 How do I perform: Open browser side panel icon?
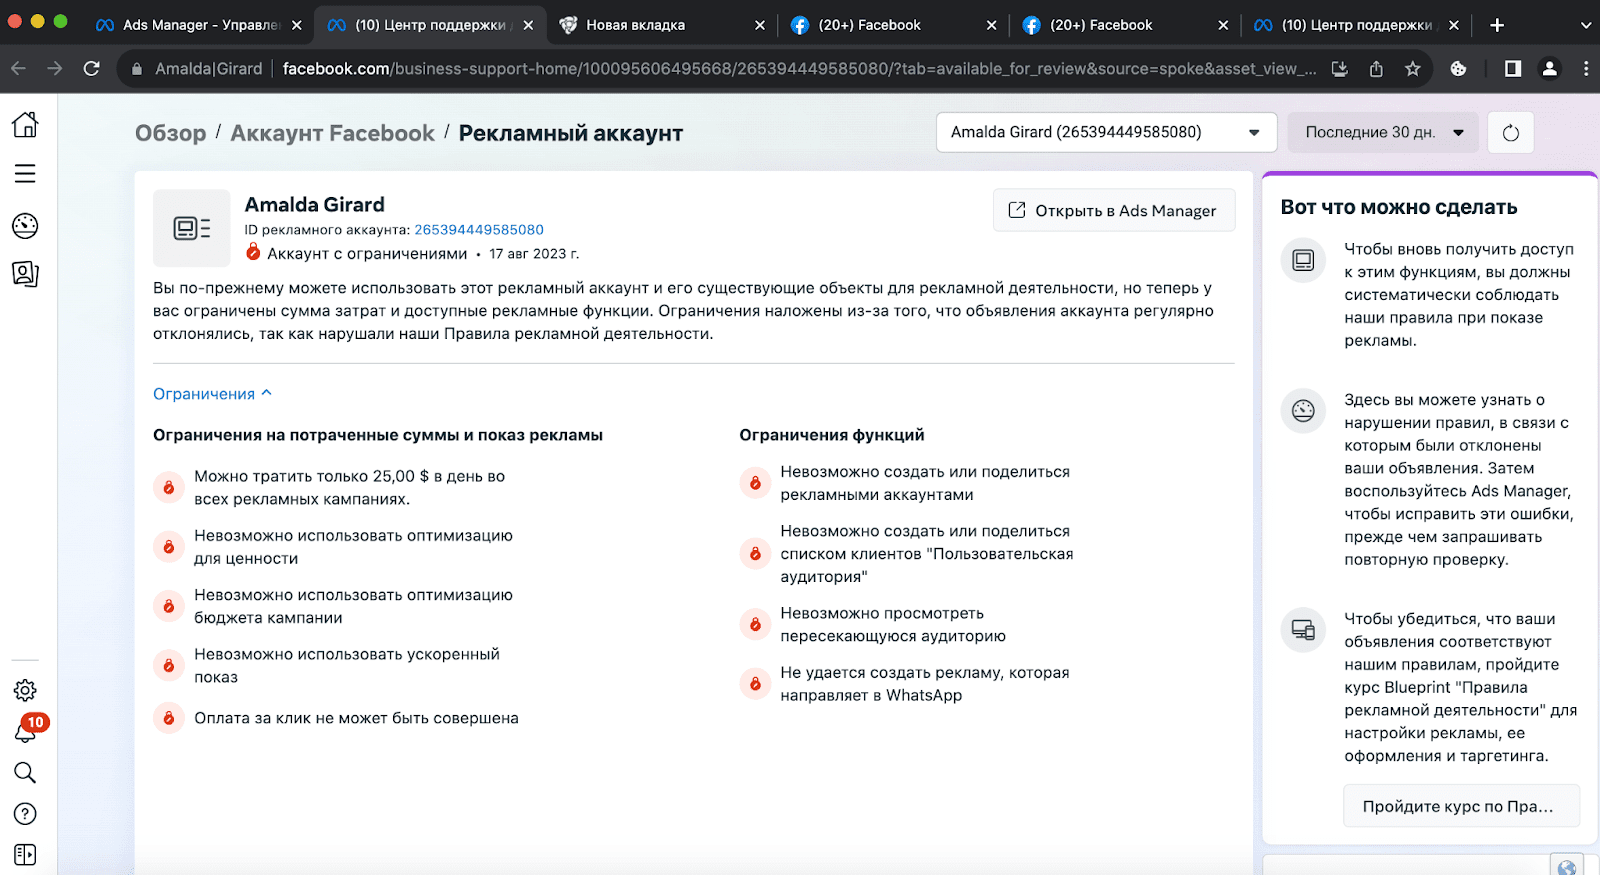point(1513,68)
